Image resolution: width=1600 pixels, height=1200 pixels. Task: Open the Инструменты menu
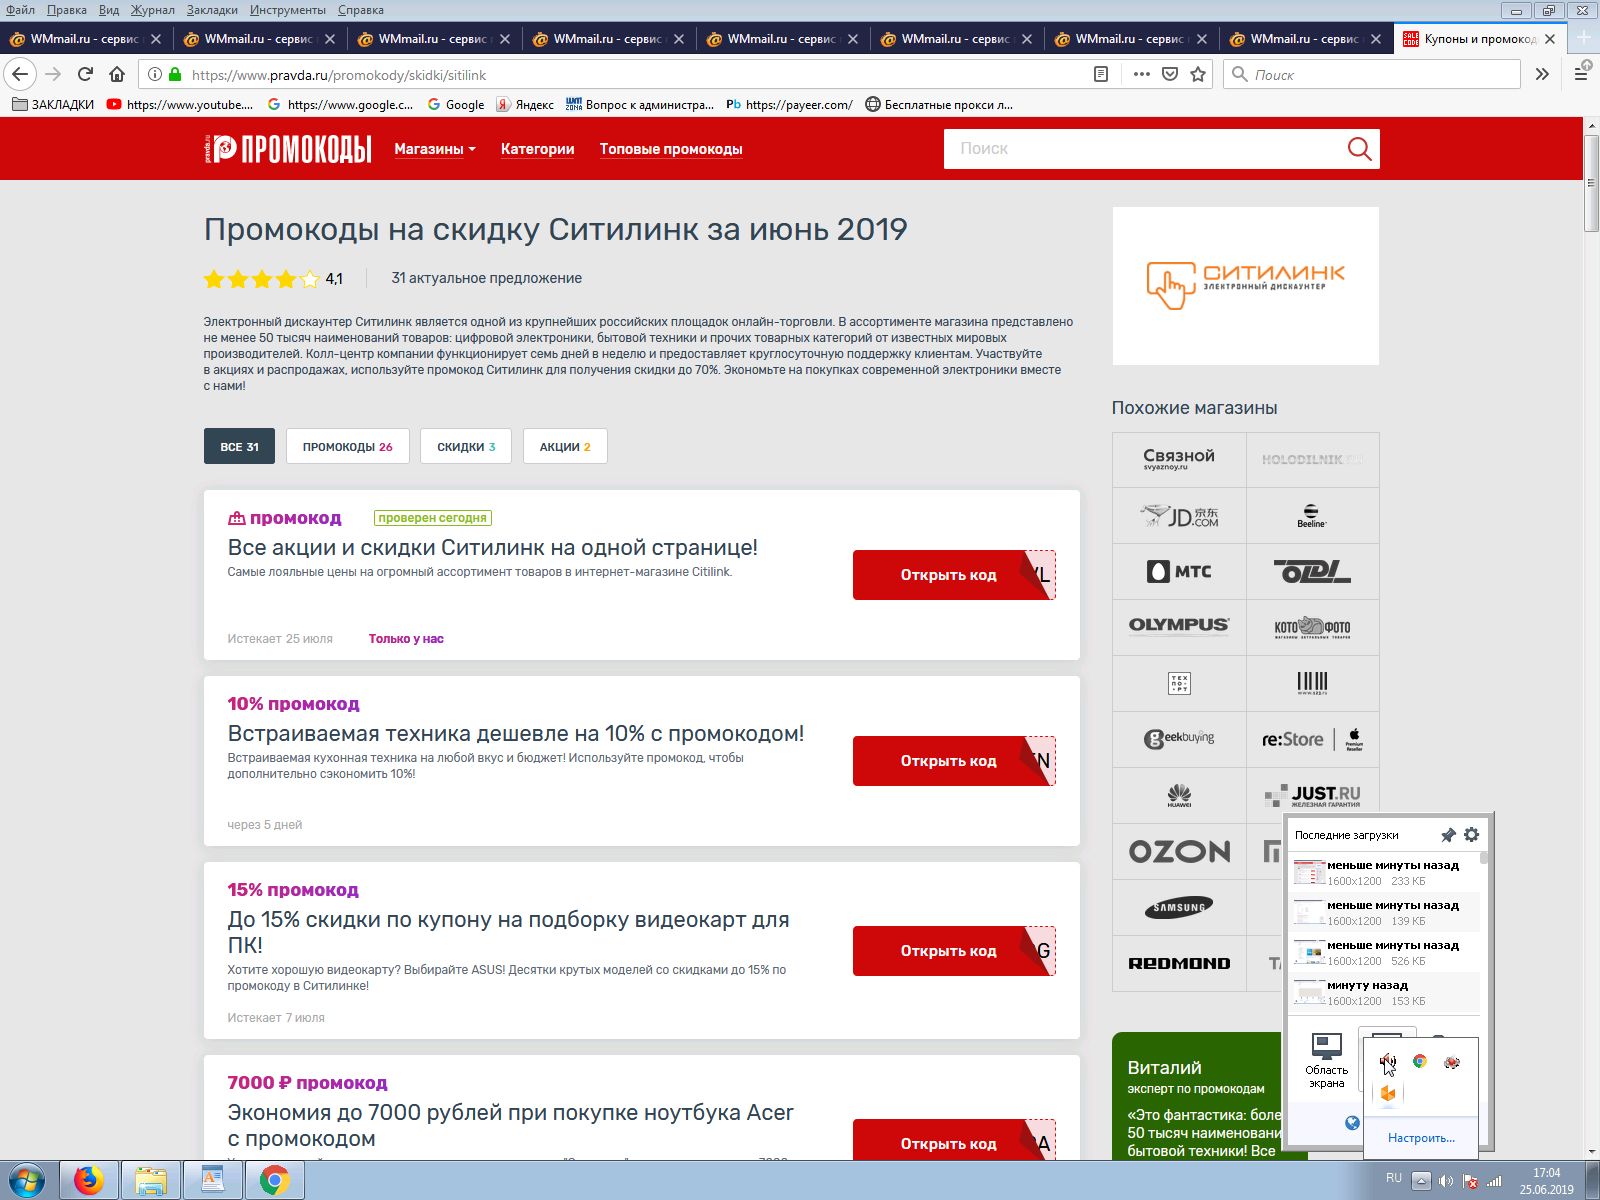[288, 10]
